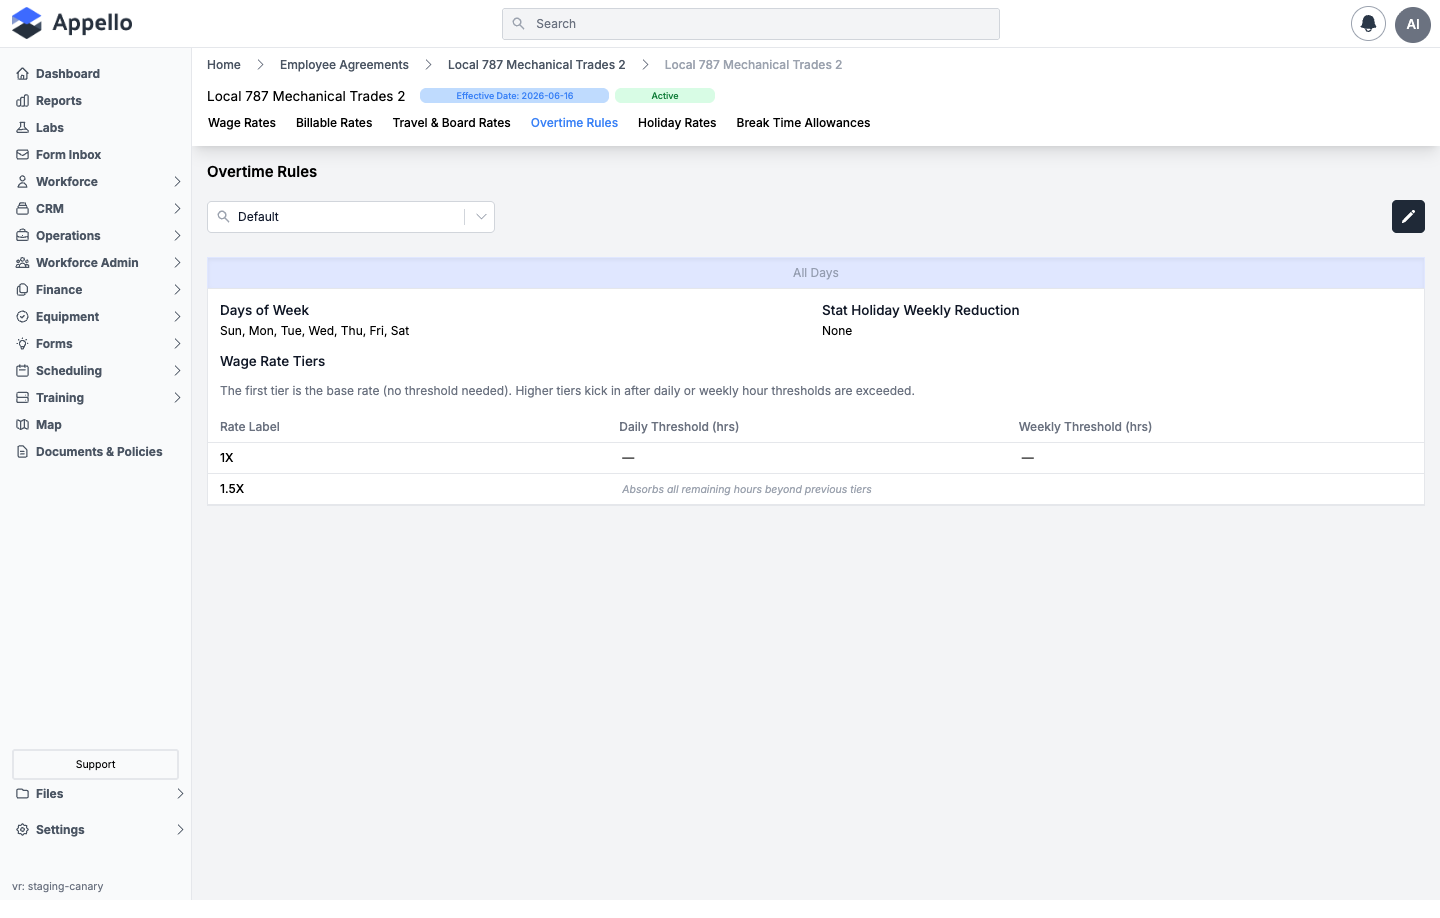Switch to the Wage Rates tab
Screen dimensions: 1440x918
(242, 123)
